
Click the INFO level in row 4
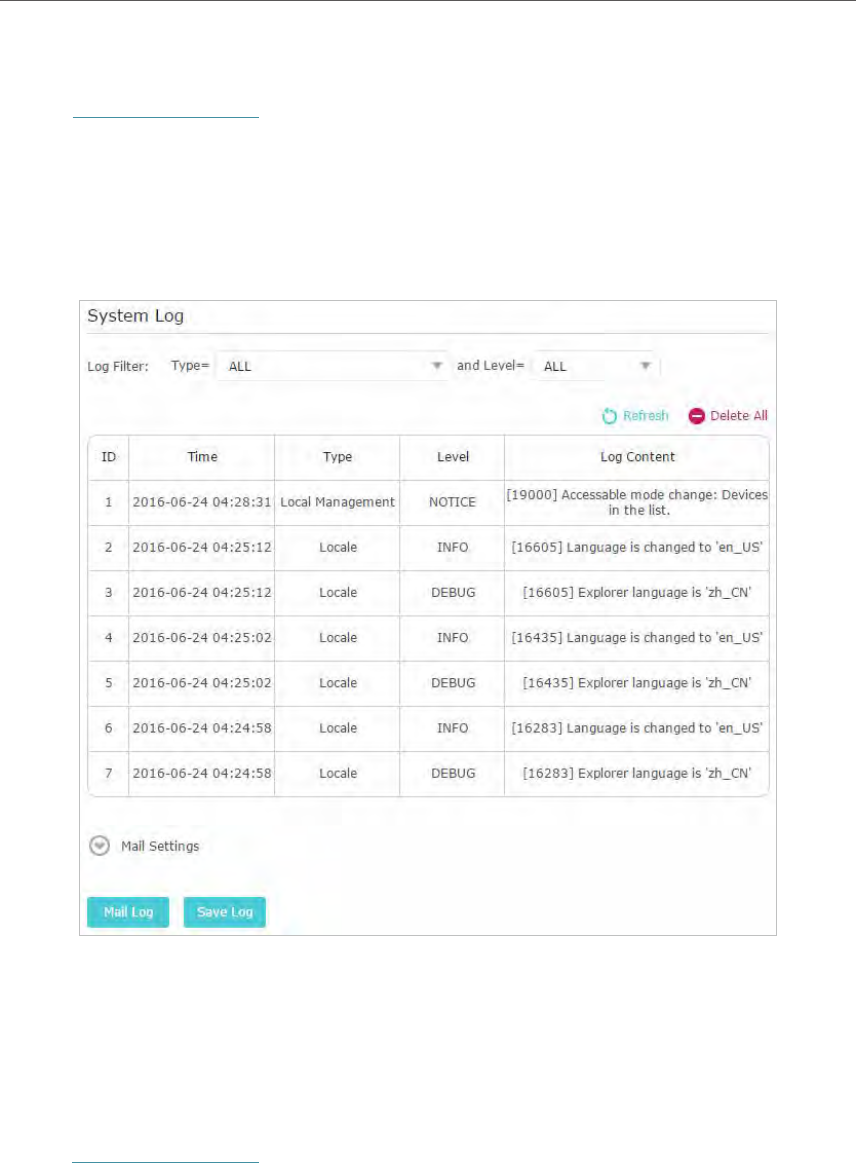(x=452, y=638)
